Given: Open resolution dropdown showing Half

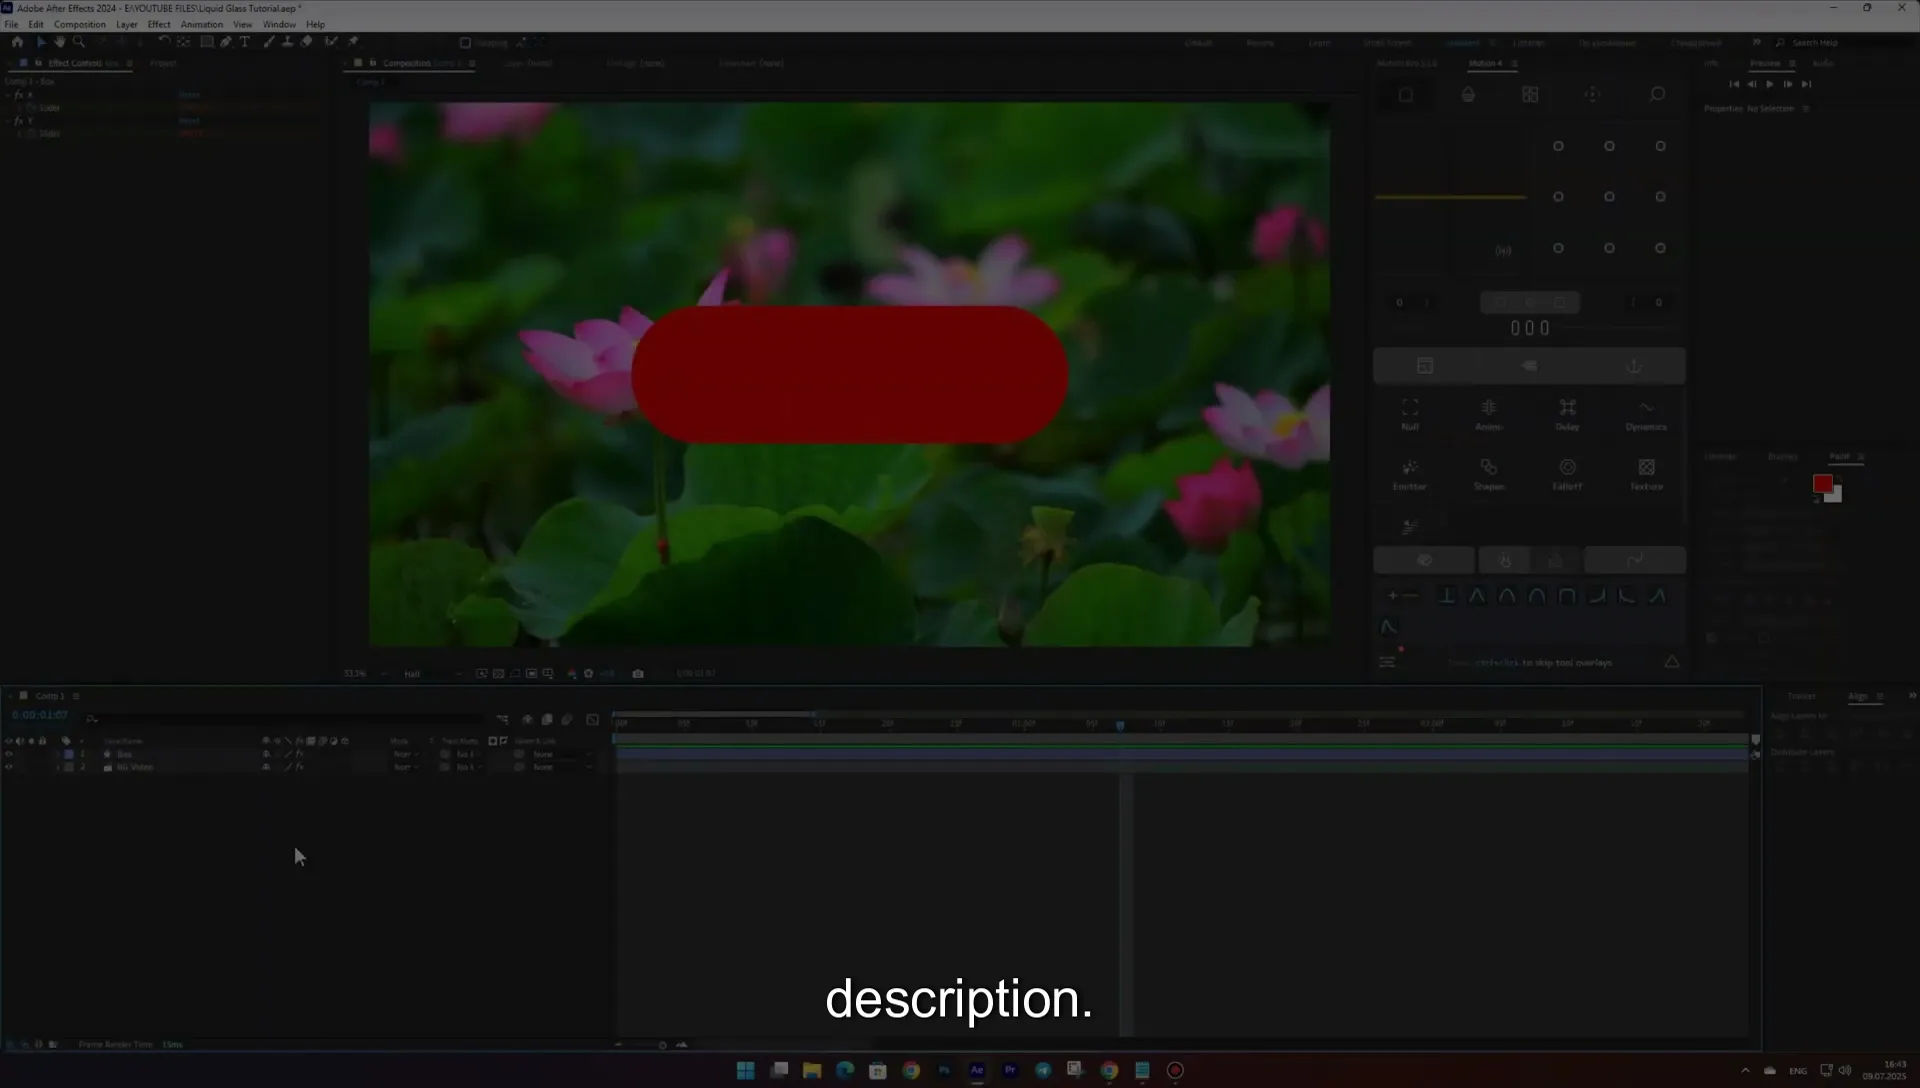Looking at the screenshot, I should point(432,674).
